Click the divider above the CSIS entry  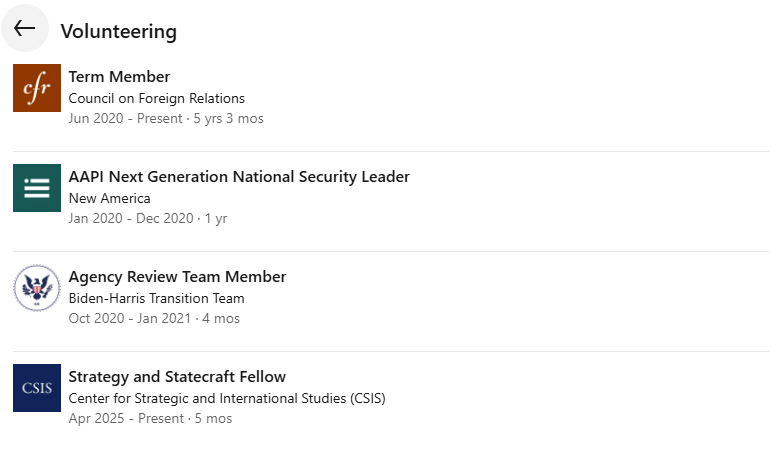[x=391, y=351]
